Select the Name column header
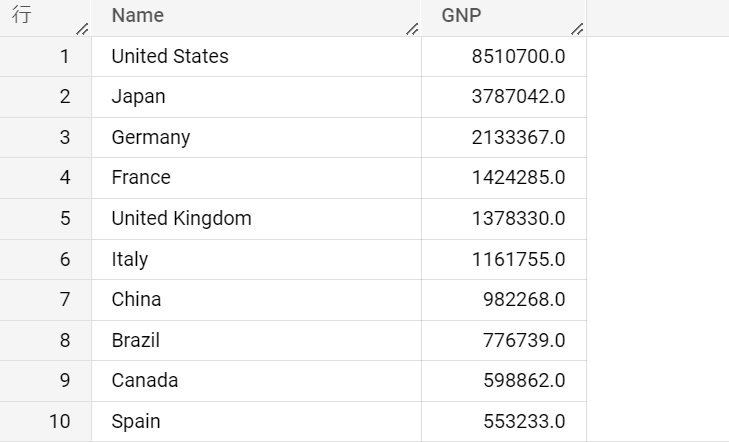The width and height of the screenshot is (729, 442). [256, 18]
